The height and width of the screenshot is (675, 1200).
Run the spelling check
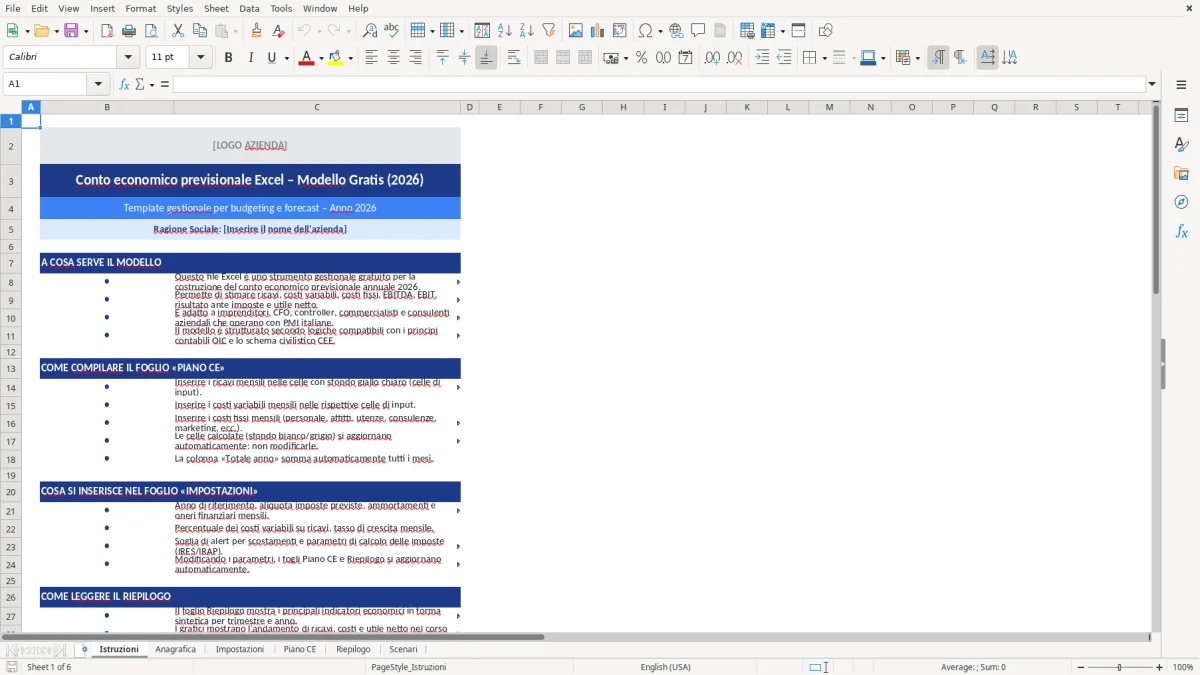pos(391,31)
